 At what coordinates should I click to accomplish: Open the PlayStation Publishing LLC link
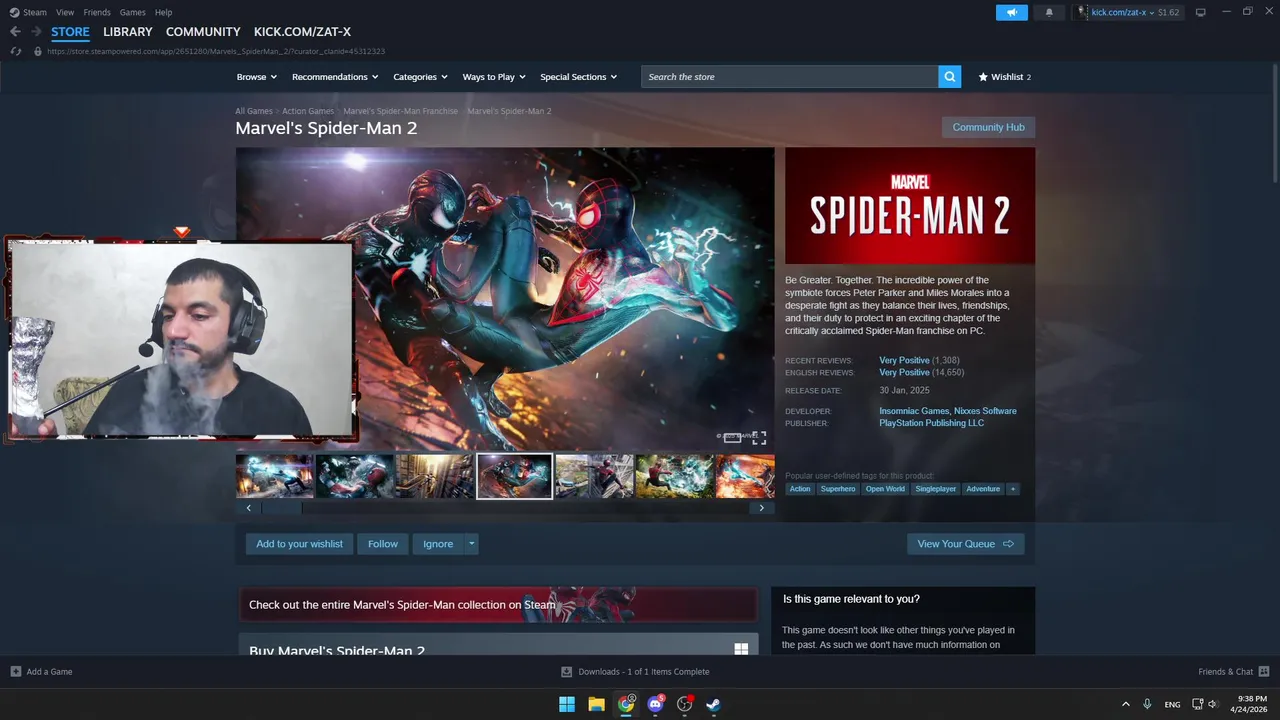point(931,423)
